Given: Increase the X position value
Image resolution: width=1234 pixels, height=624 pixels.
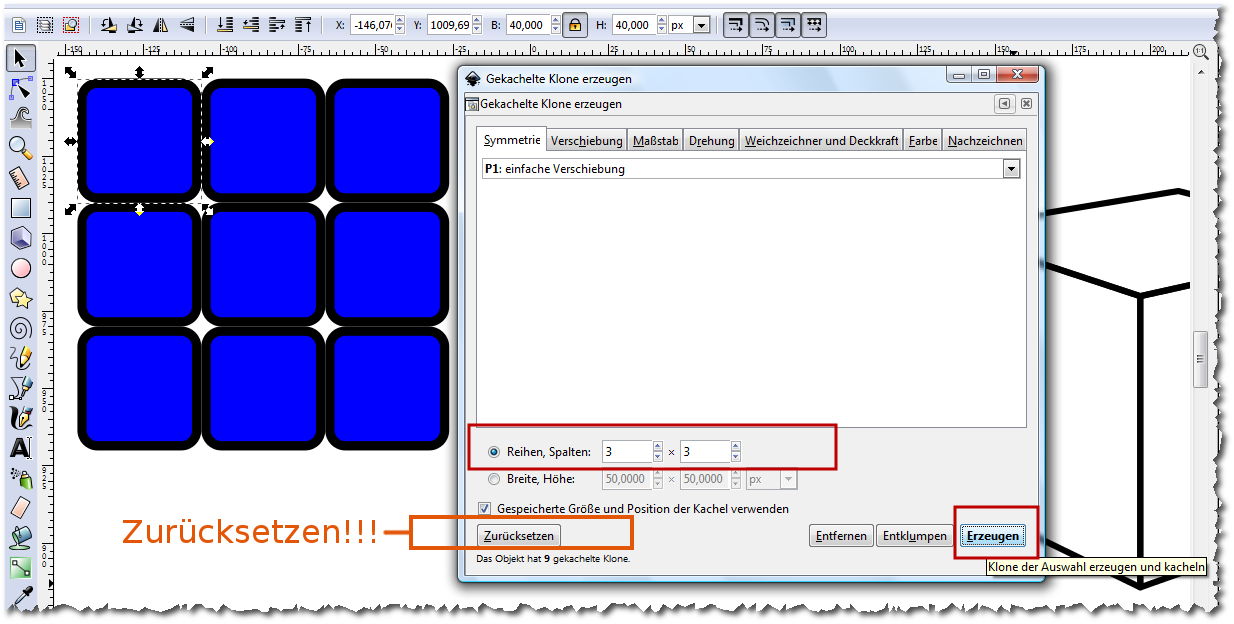Looking at the screenshot, I should click(400, 20).
